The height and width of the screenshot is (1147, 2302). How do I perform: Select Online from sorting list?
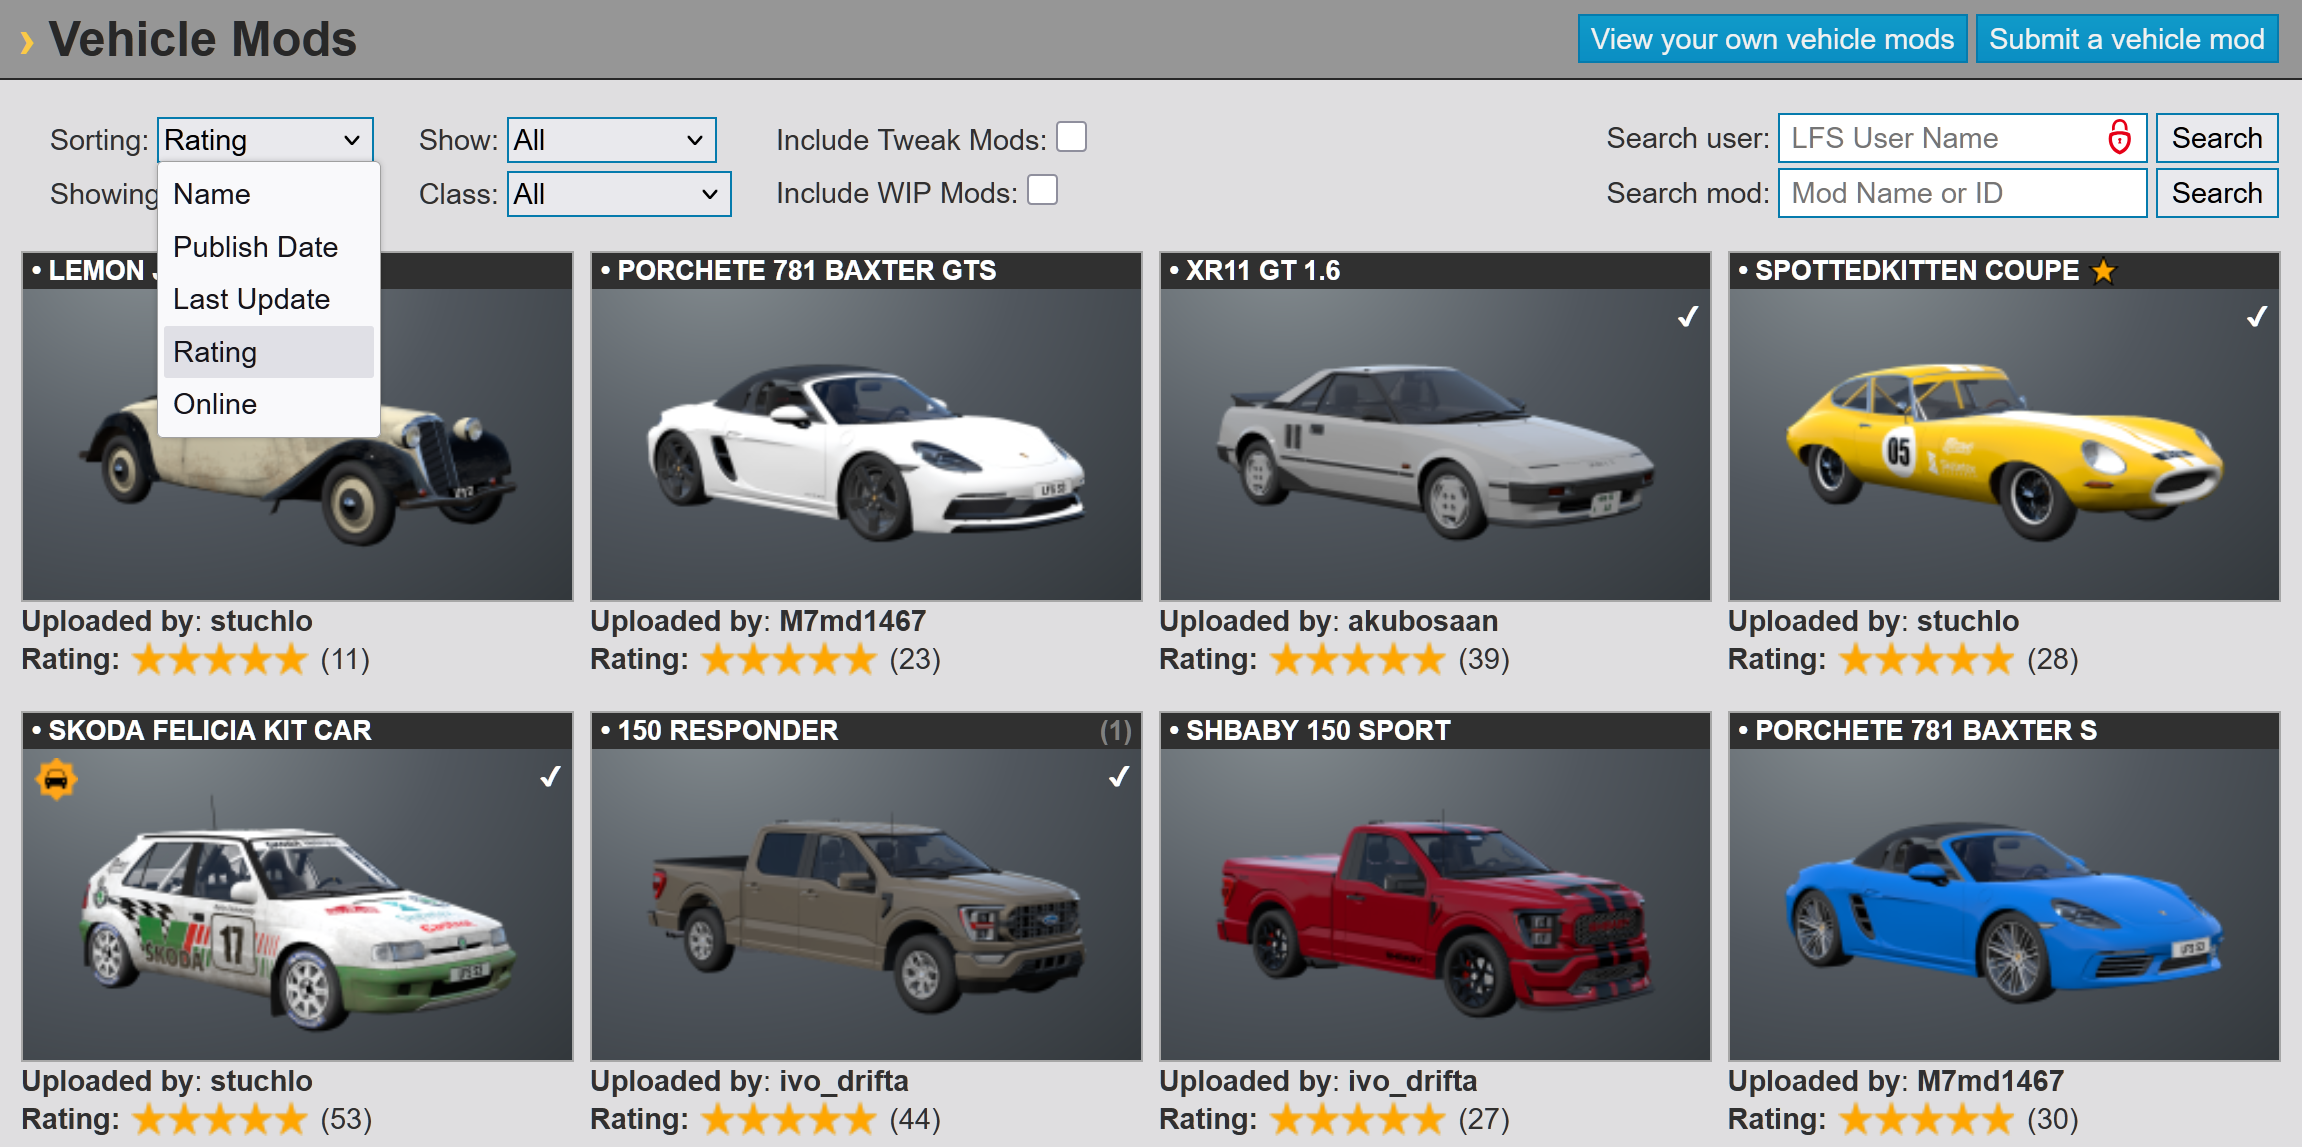tap(215, 404)
